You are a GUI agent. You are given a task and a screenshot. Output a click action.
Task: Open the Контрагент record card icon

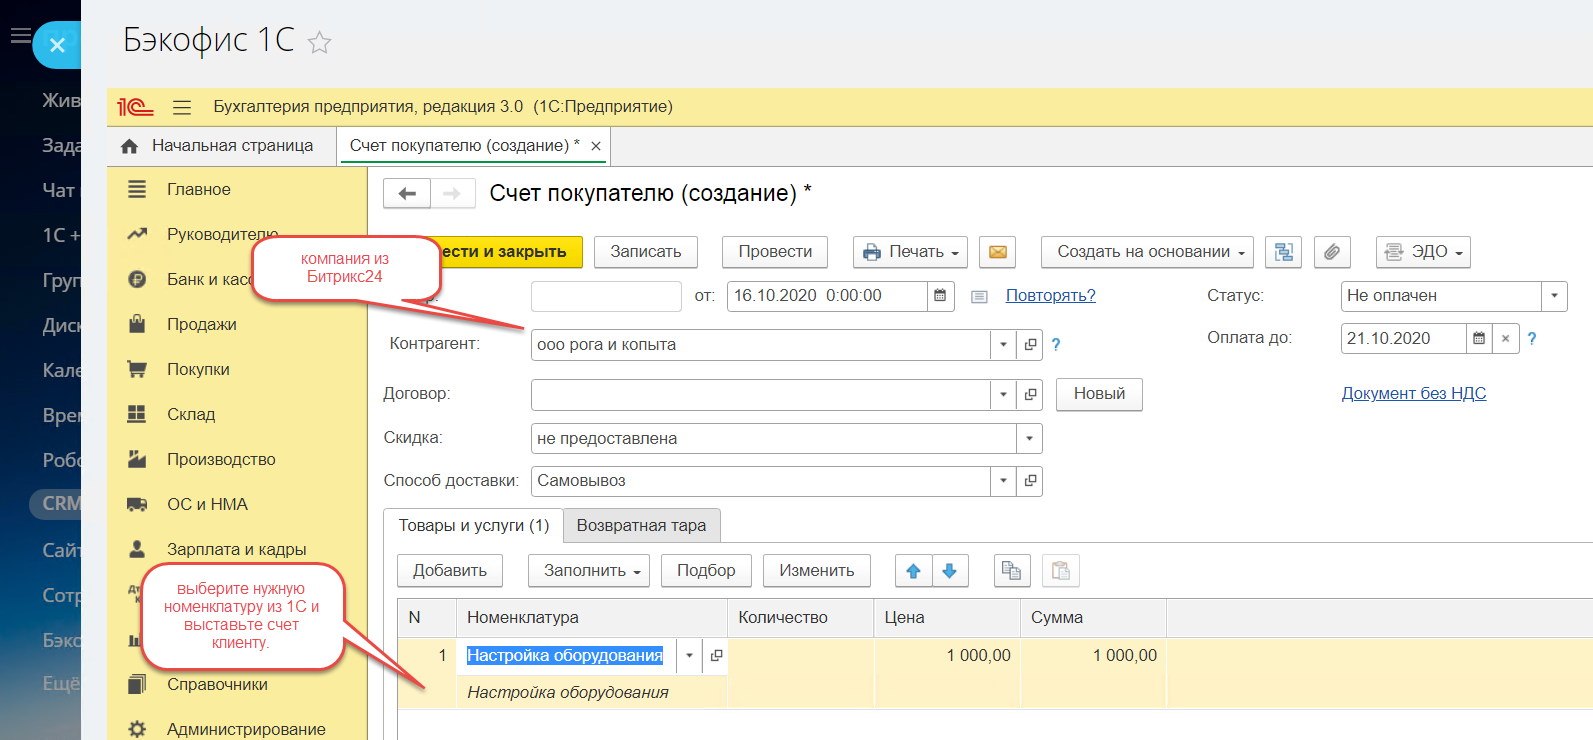1030,345
